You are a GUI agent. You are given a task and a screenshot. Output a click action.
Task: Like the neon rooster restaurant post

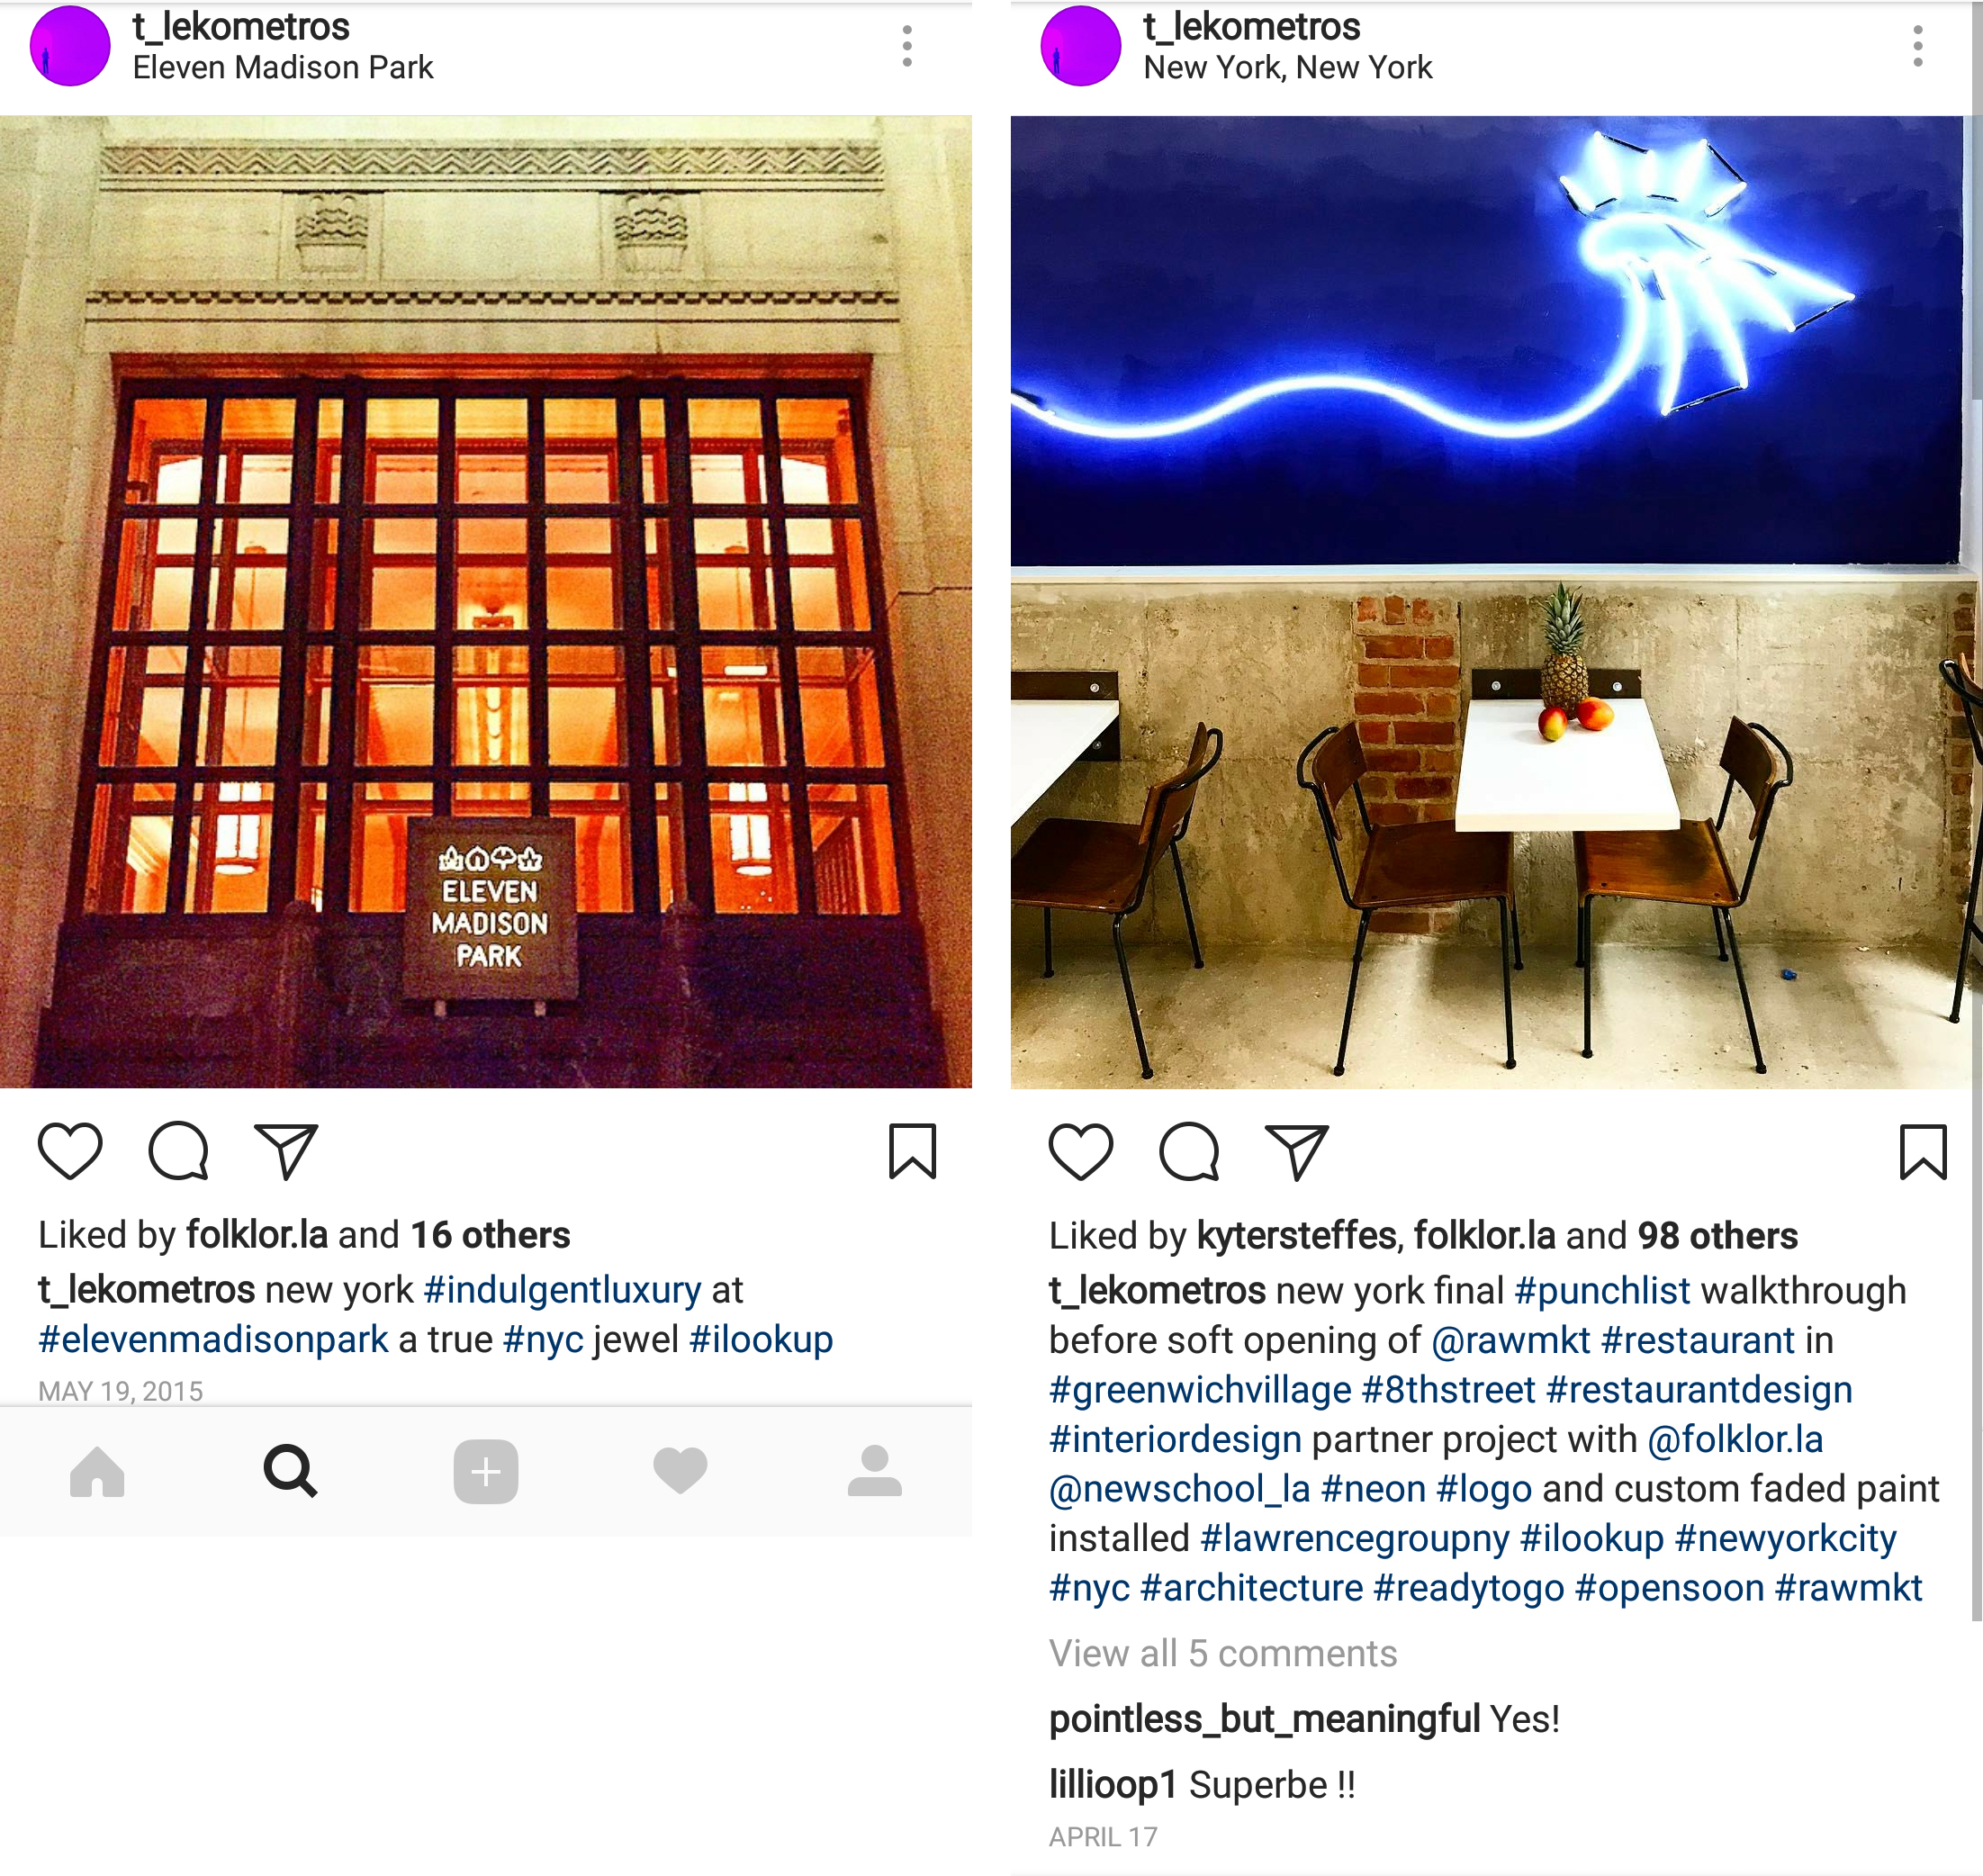(x=1081, y=1152)
